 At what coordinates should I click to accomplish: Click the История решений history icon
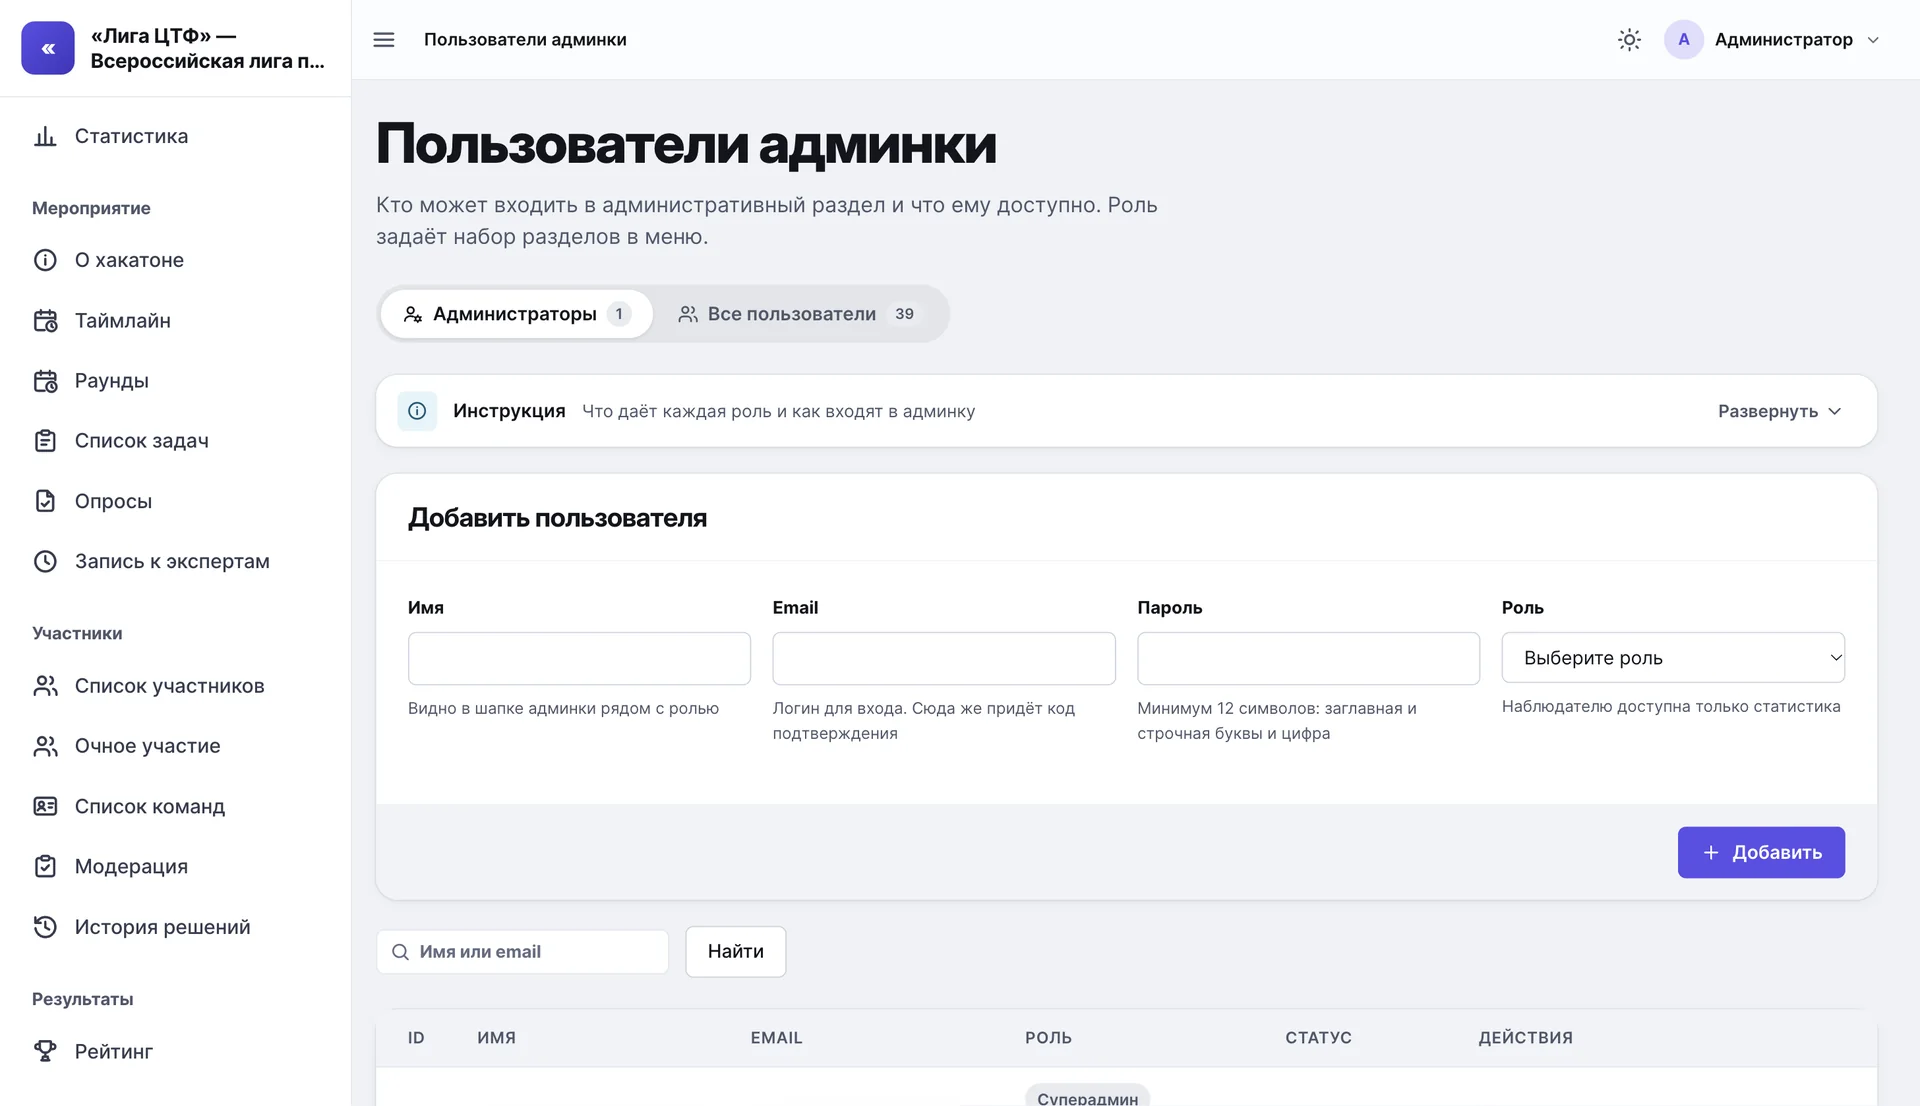click(45, 927)
